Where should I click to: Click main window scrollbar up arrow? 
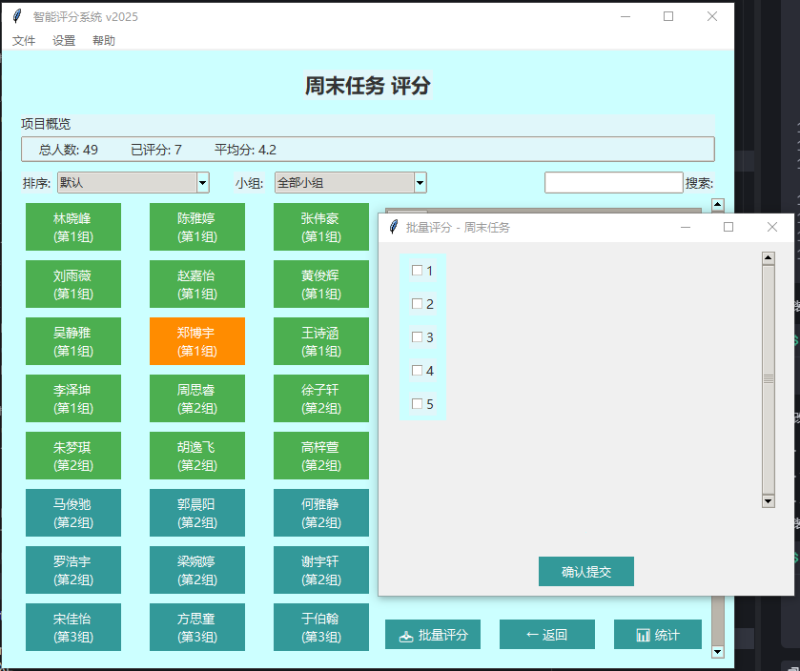pos(718,205)
